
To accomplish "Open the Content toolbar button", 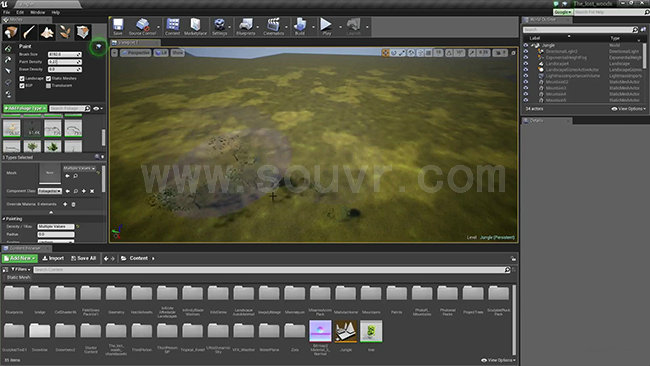I will [172, 27].
